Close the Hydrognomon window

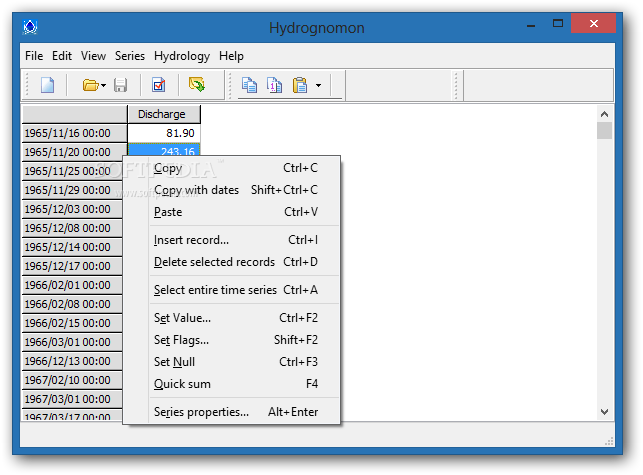click(x=593, y=23)
